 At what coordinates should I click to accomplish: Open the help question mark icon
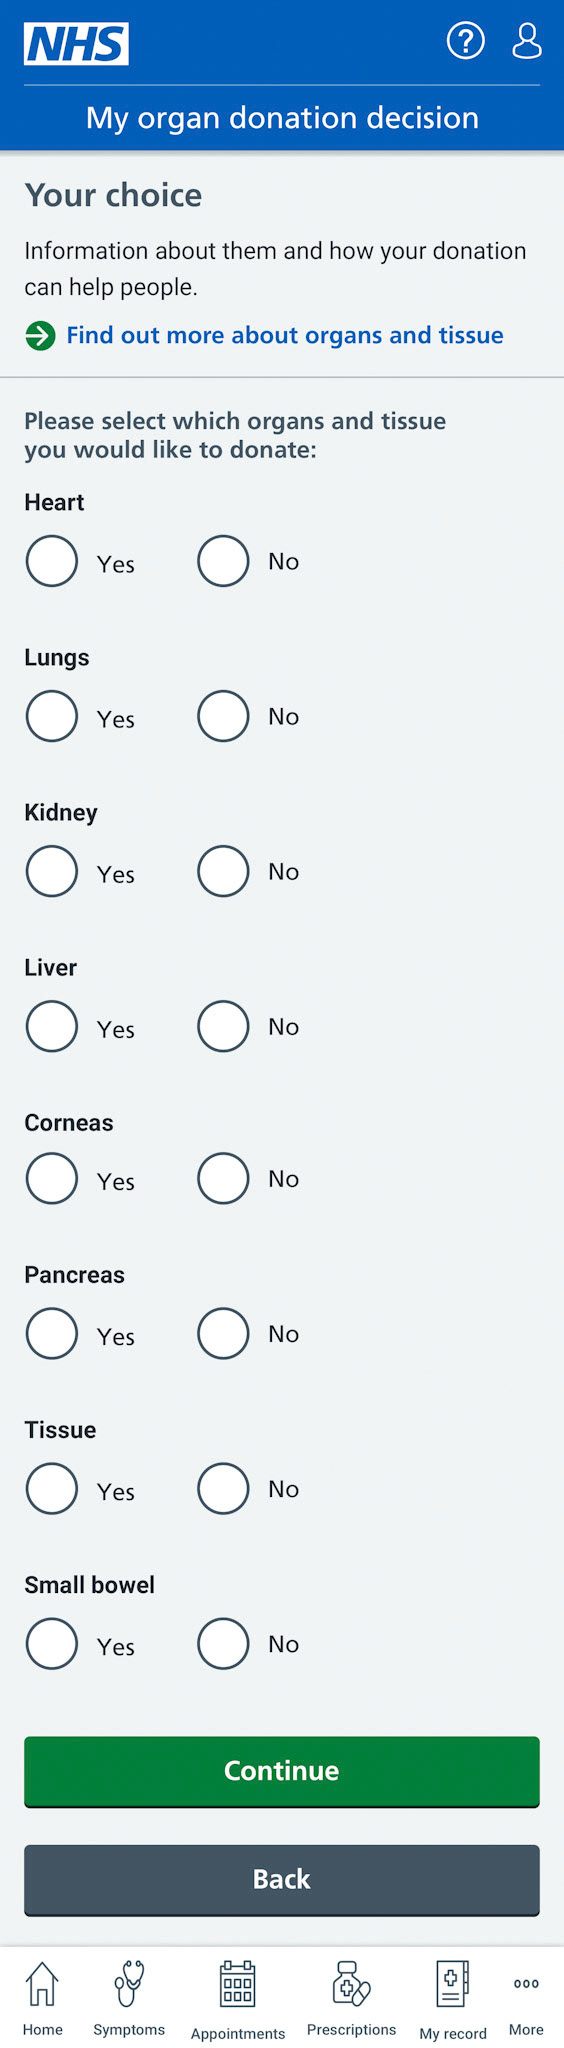point(465,41)
